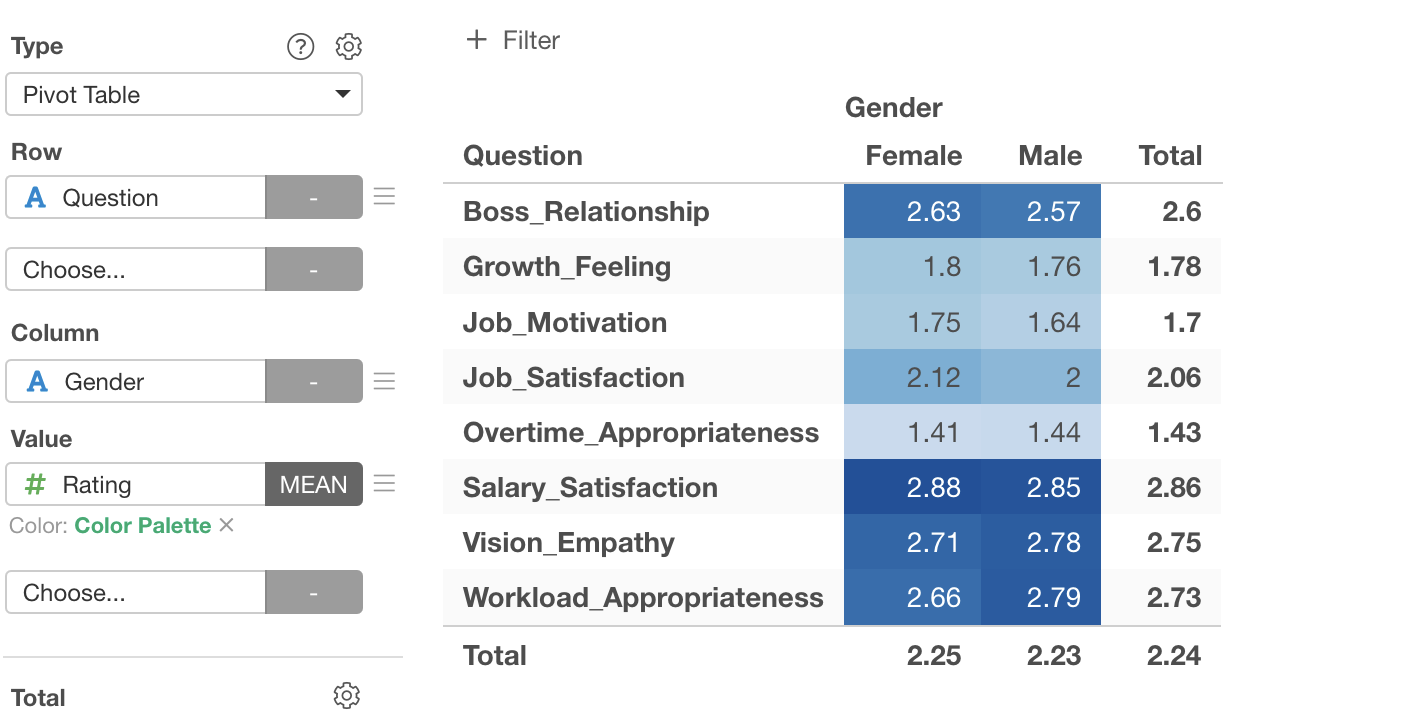Remove the Color Palette setting
Screen dimensions: 1416x716
pos(227,525)
